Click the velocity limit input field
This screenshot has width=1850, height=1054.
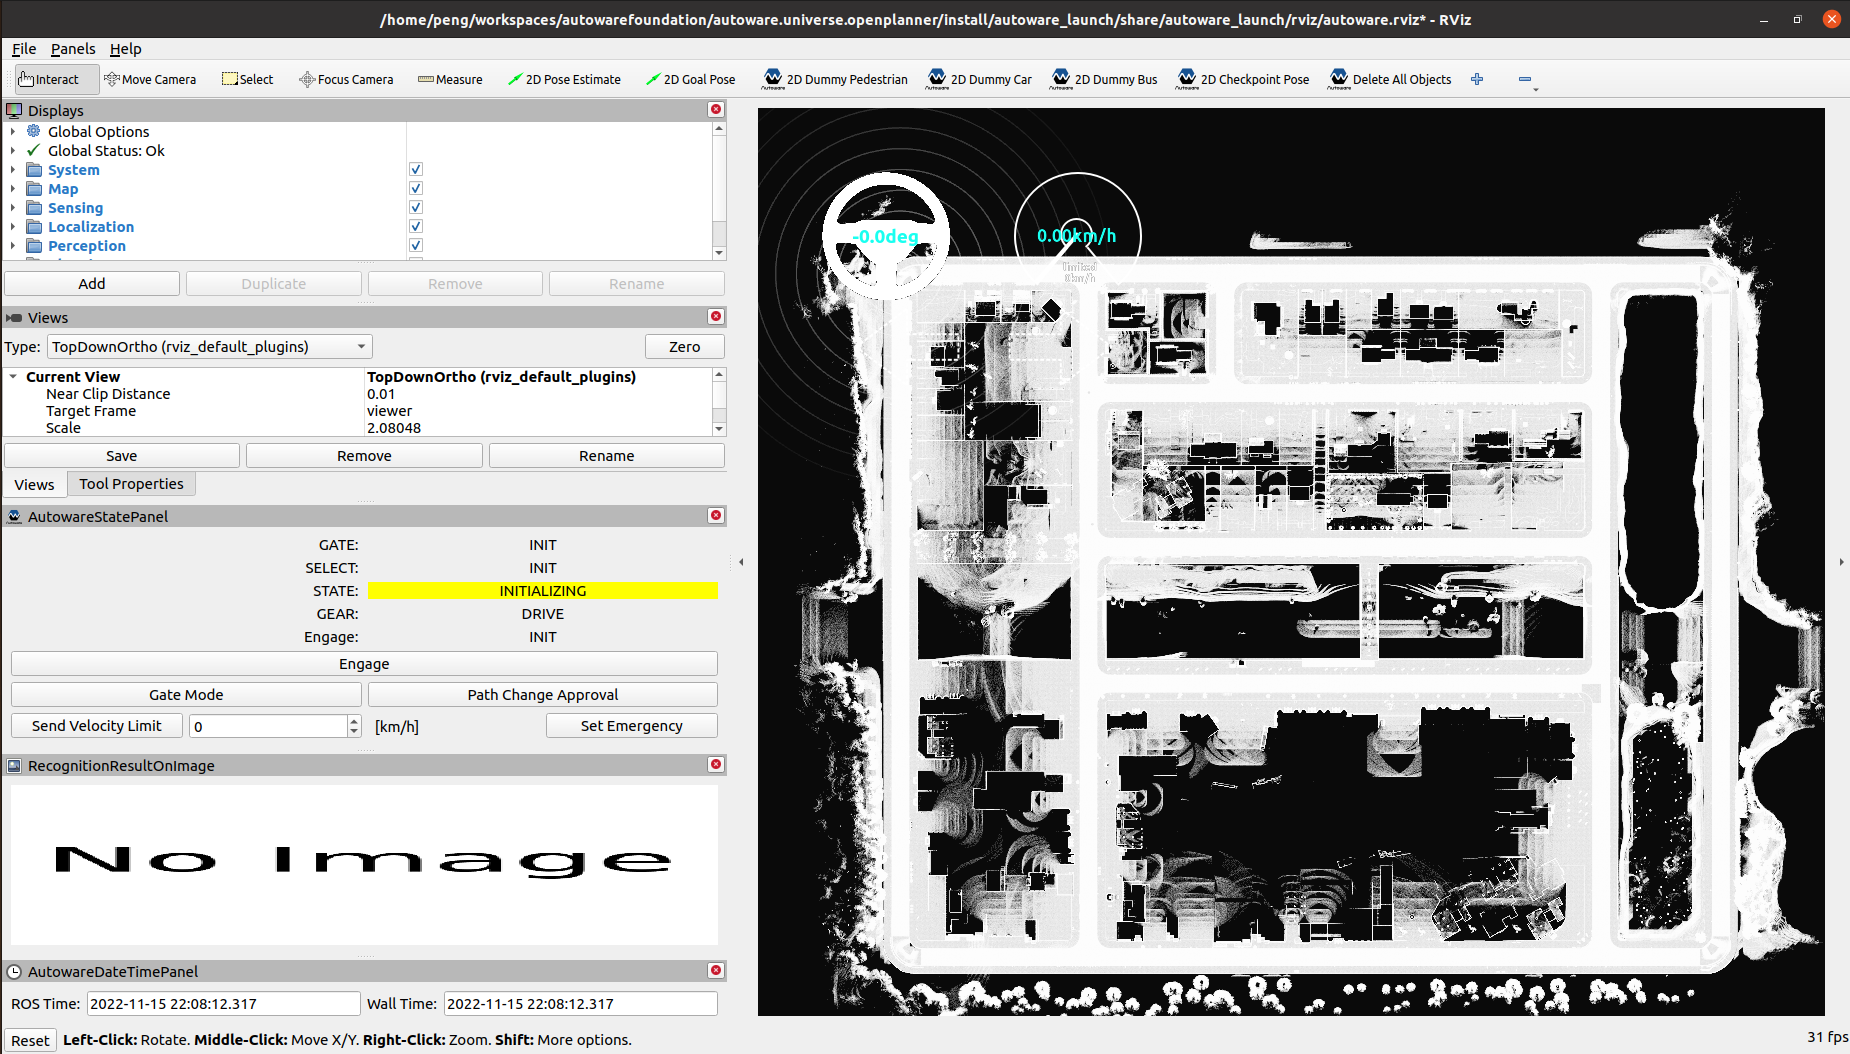coord(268,726)
